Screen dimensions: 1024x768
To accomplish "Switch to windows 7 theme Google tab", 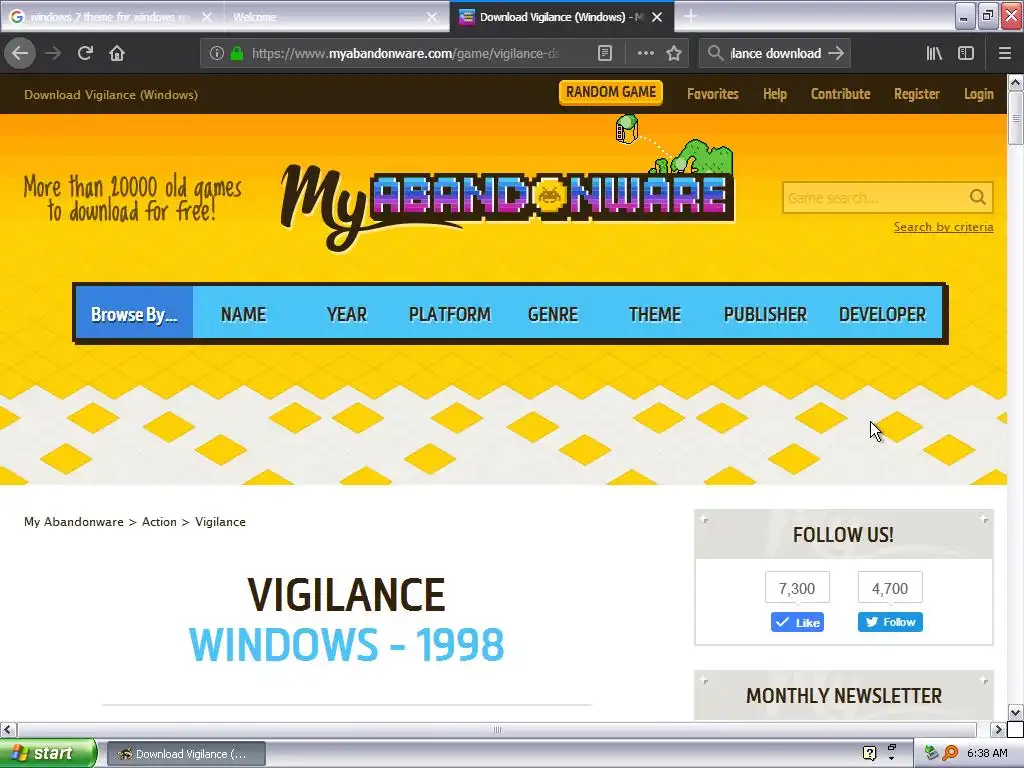I will tap(111, 17).
